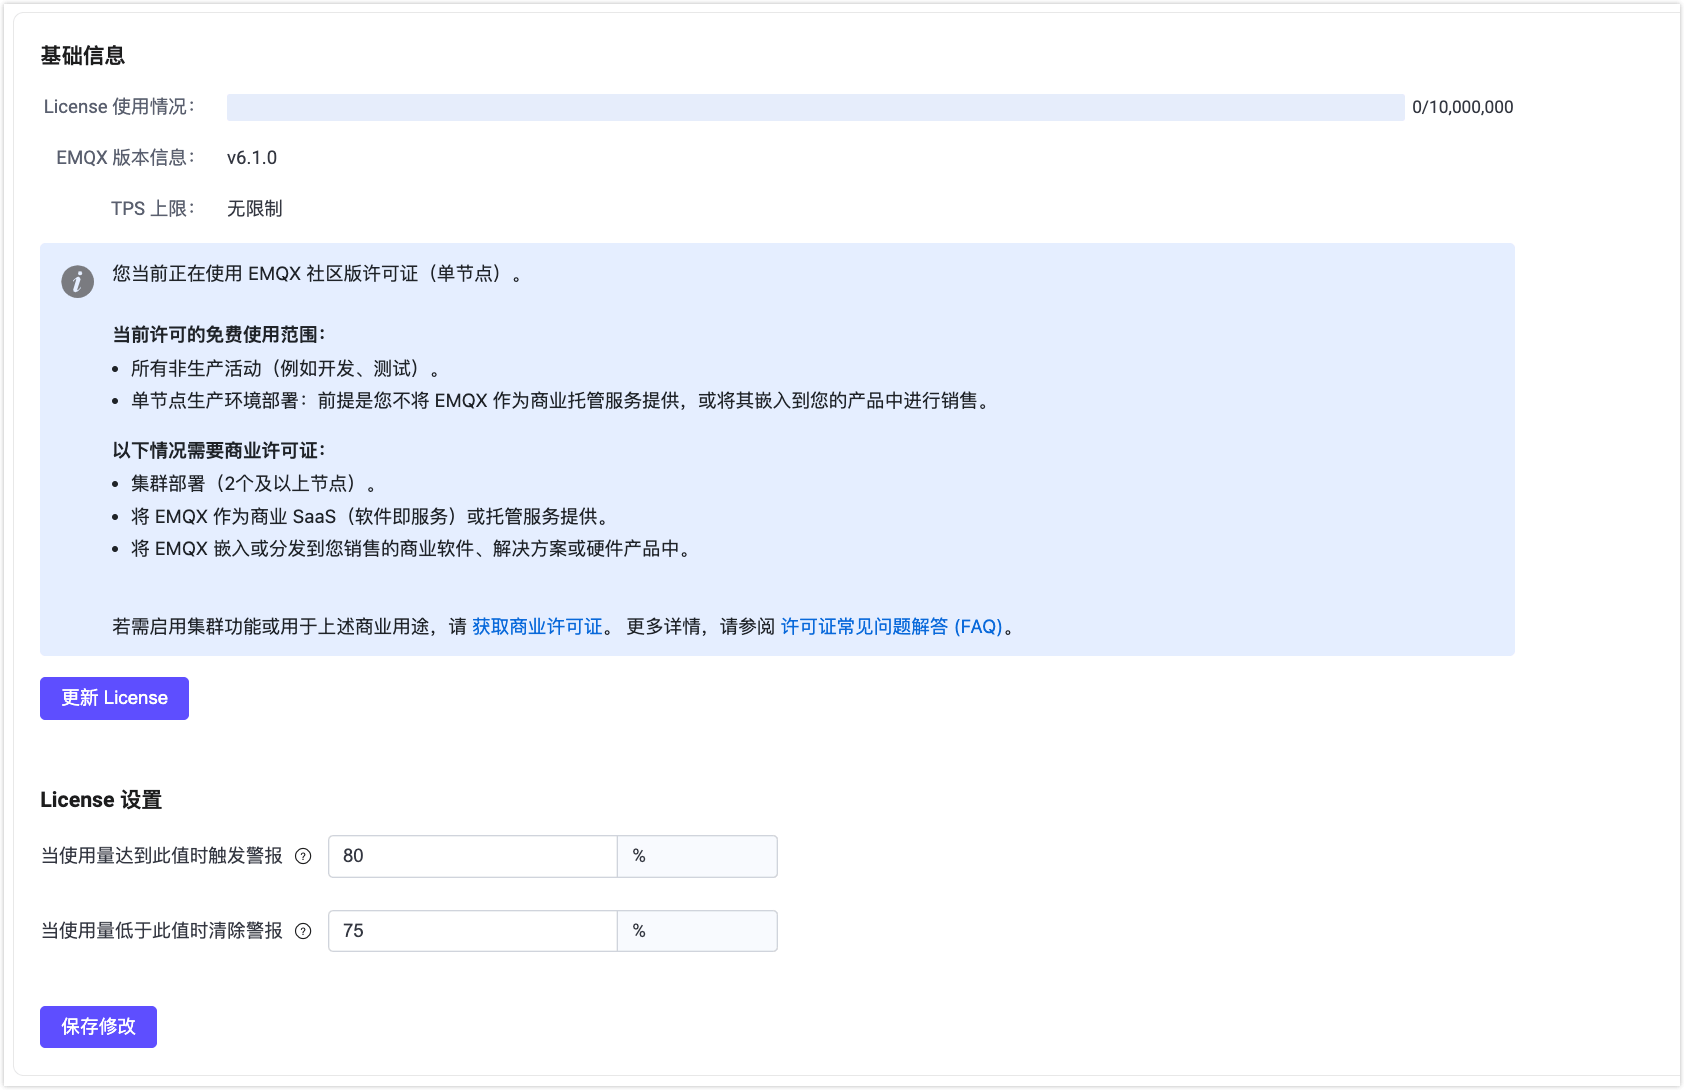Click the License 设置 section heading
This screenshot has height=1090, width=1684.
pos(101,800)
